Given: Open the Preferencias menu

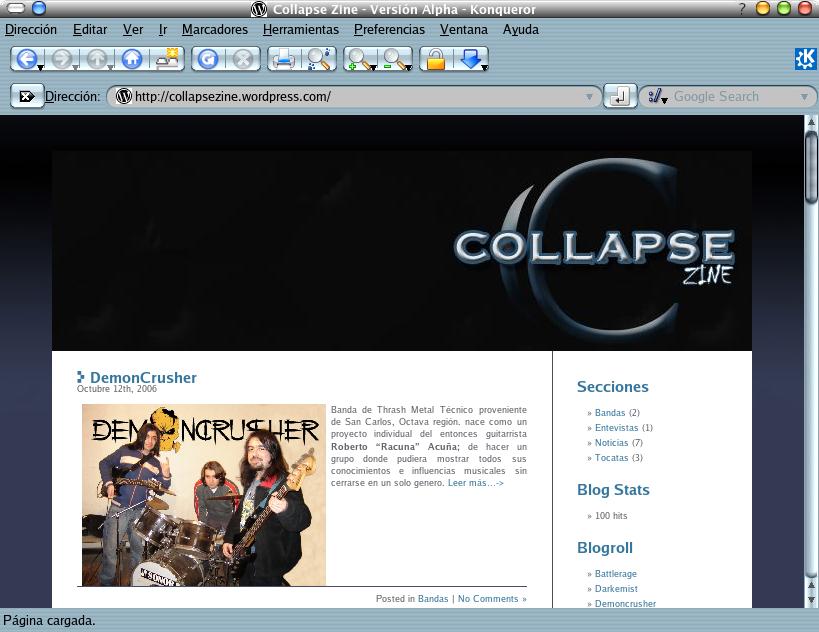Looking at the screenshot, I should [389, 30].
